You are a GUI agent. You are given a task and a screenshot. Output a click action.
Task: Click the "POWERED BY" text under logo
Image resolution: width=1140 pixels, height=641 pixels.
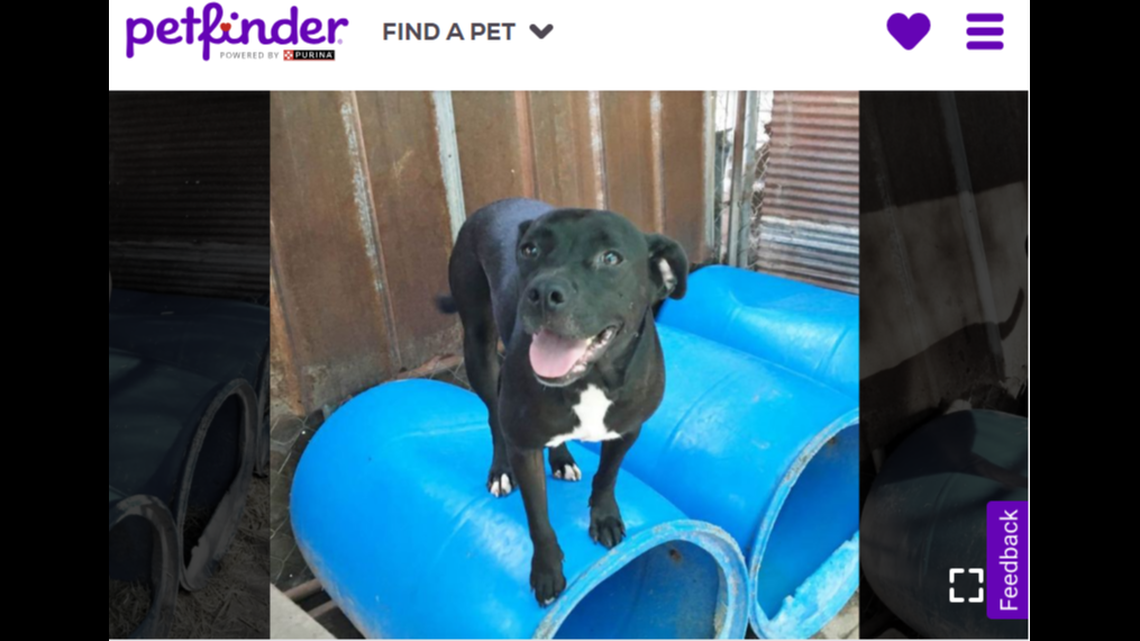[x=249, y=55]
